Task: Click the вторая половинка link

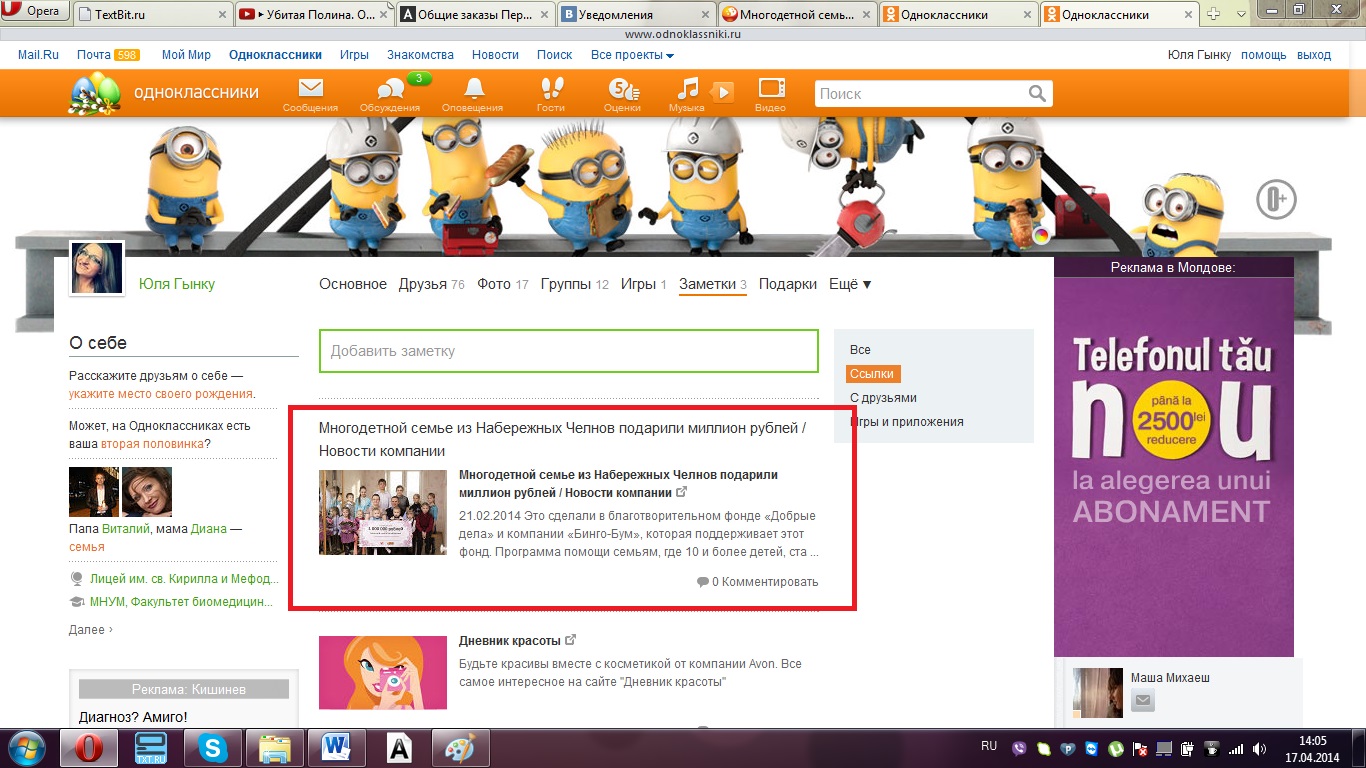Action: [x=151, y=443]
